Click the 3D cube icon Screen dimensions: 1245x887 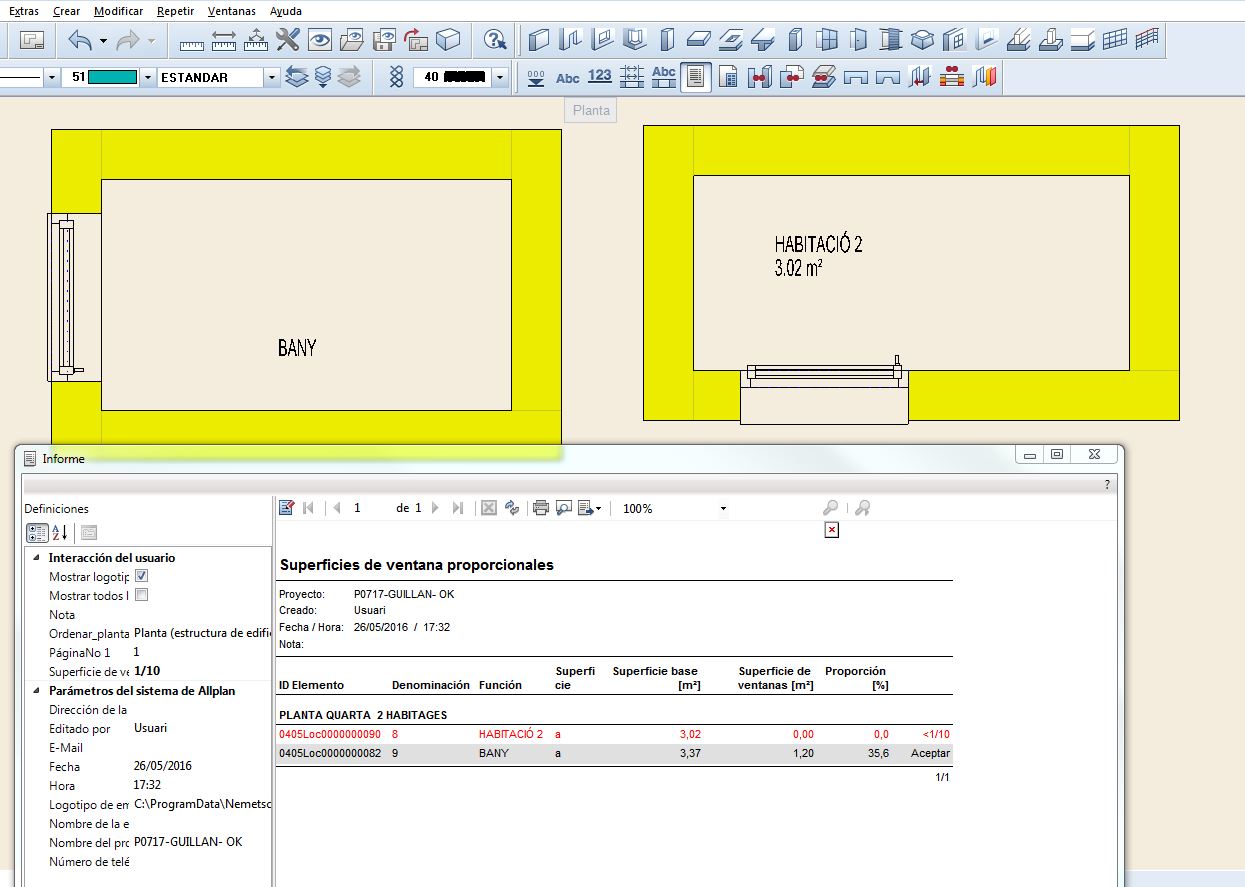point(448,41)
